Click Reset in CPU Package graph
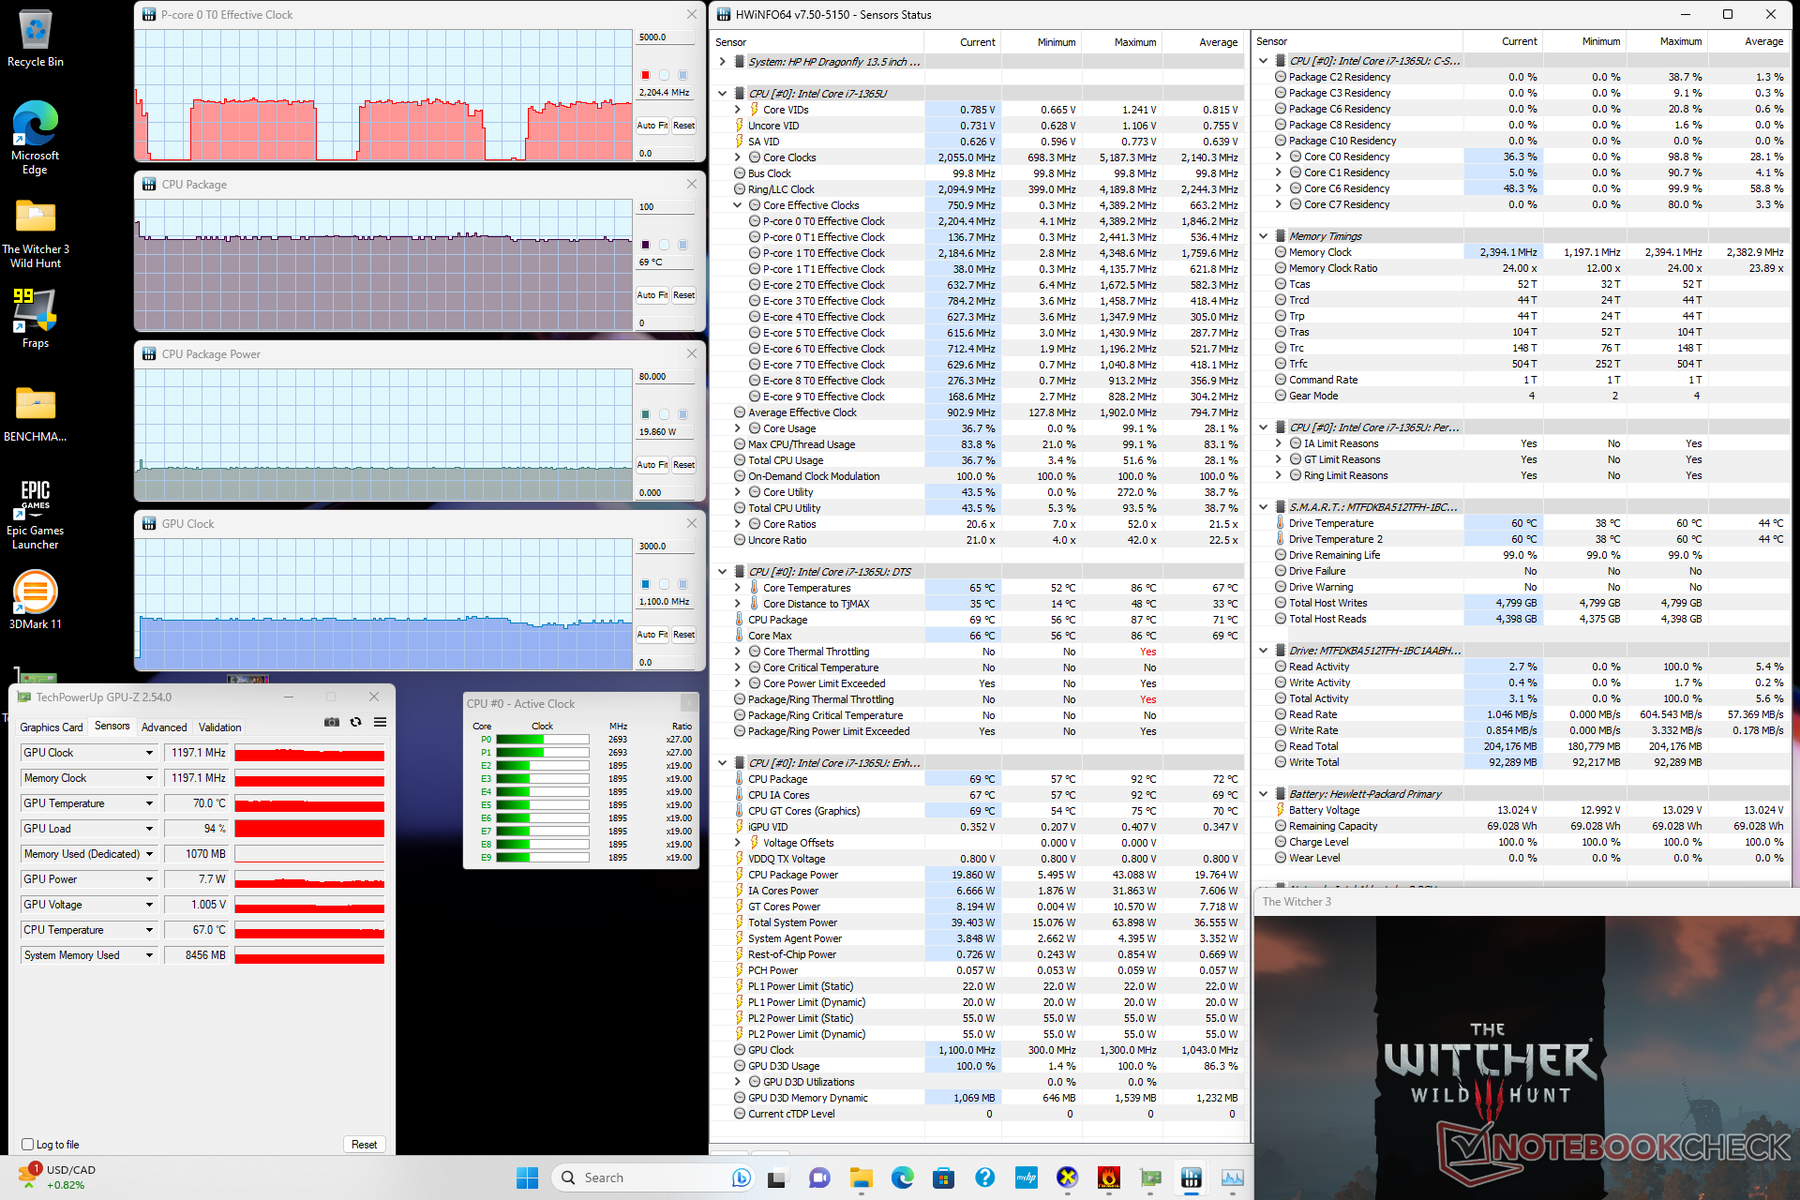This screenshot has height=1200, width=1800. coord(684,295)
